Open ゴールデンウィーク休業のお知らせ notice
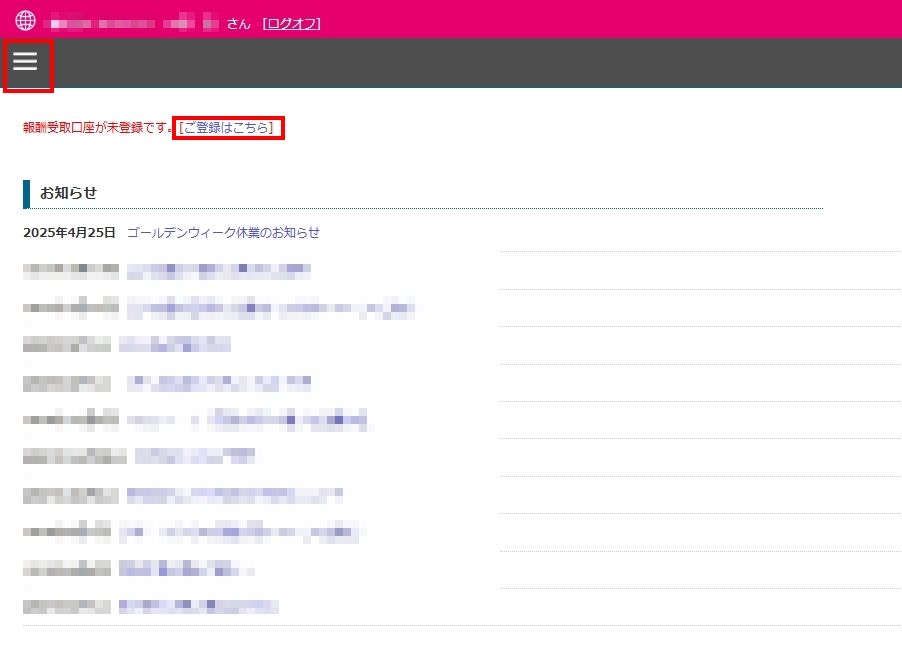This screenshot has height=650, width=902. [x=223, y=232]
